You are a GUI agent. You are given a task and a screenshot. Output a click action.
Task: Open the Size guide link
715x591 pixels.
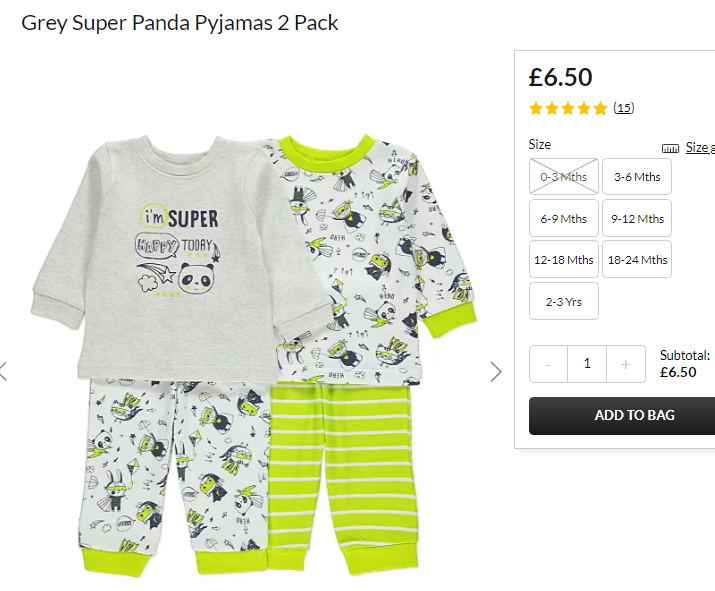tap(700, 147)
